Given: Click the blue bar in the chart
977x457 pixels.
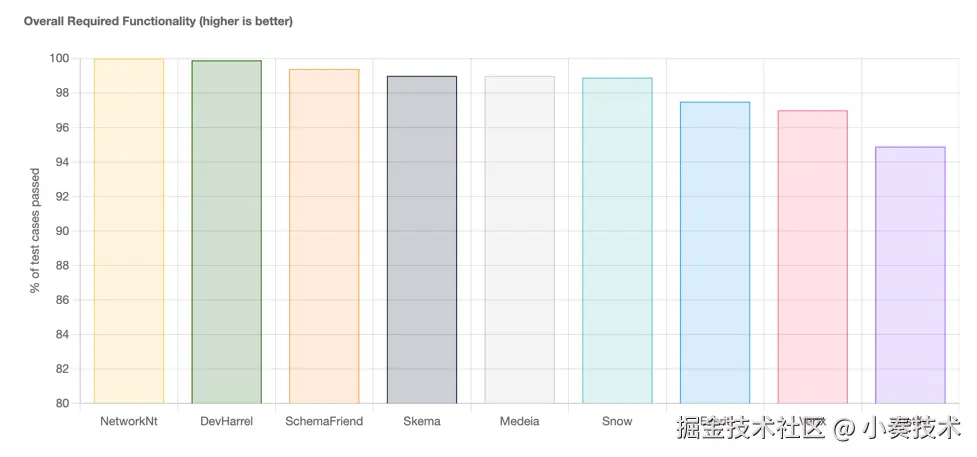Looking at the screenshot, I should coord(715,253).
